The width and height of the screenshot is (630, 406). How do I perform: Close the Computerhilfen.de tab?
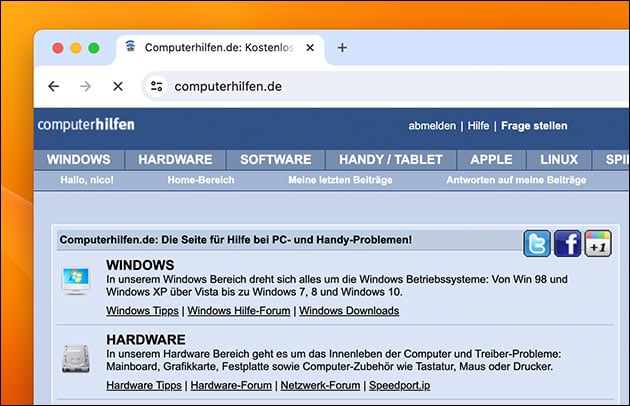tap(310, 48)
